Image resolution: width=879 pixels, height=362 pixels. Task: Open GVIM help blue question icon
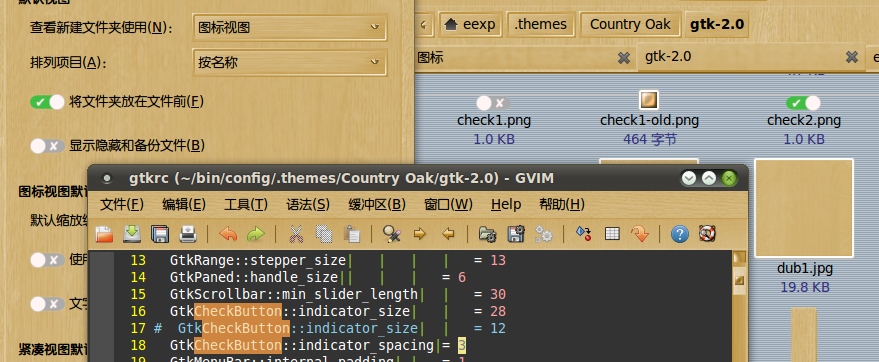click(679, 234)
